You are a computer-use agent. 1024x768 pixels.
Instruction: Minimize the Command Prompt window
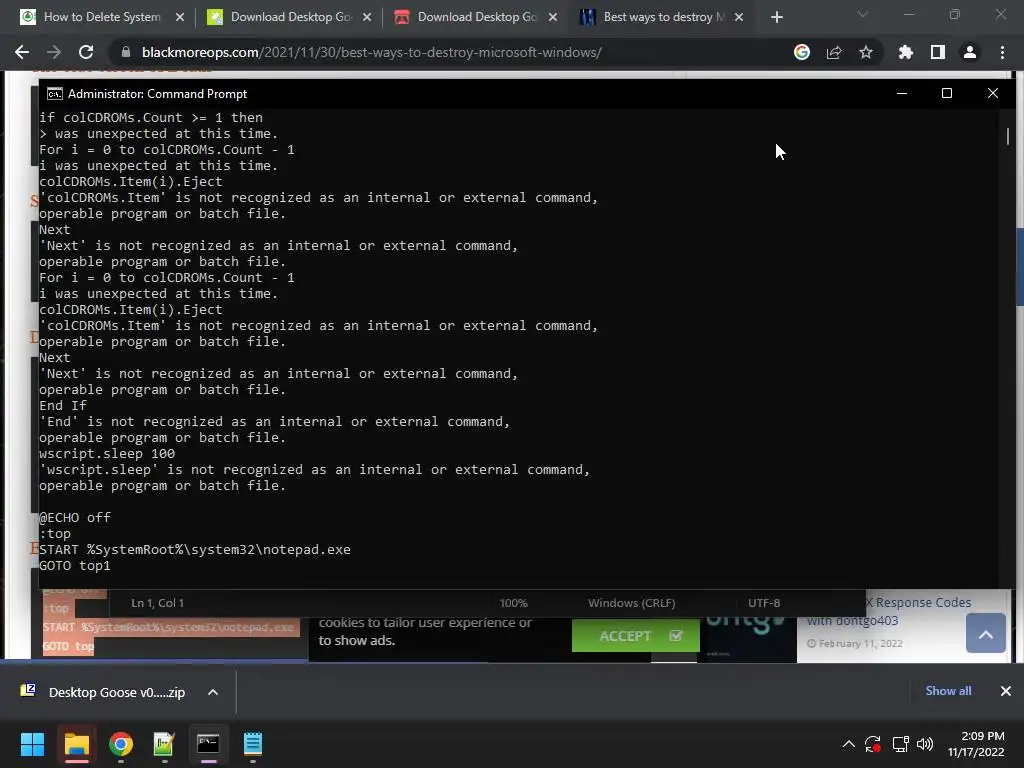(902, 93)
